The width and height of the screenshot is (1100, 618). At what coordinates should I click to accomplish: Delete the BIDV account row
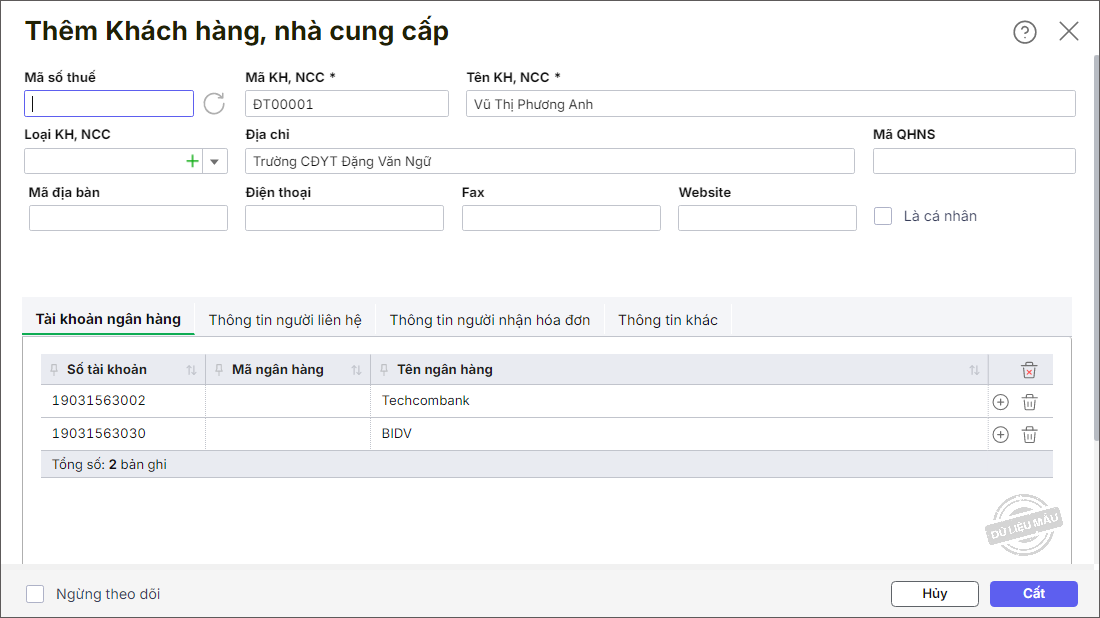1029,435
